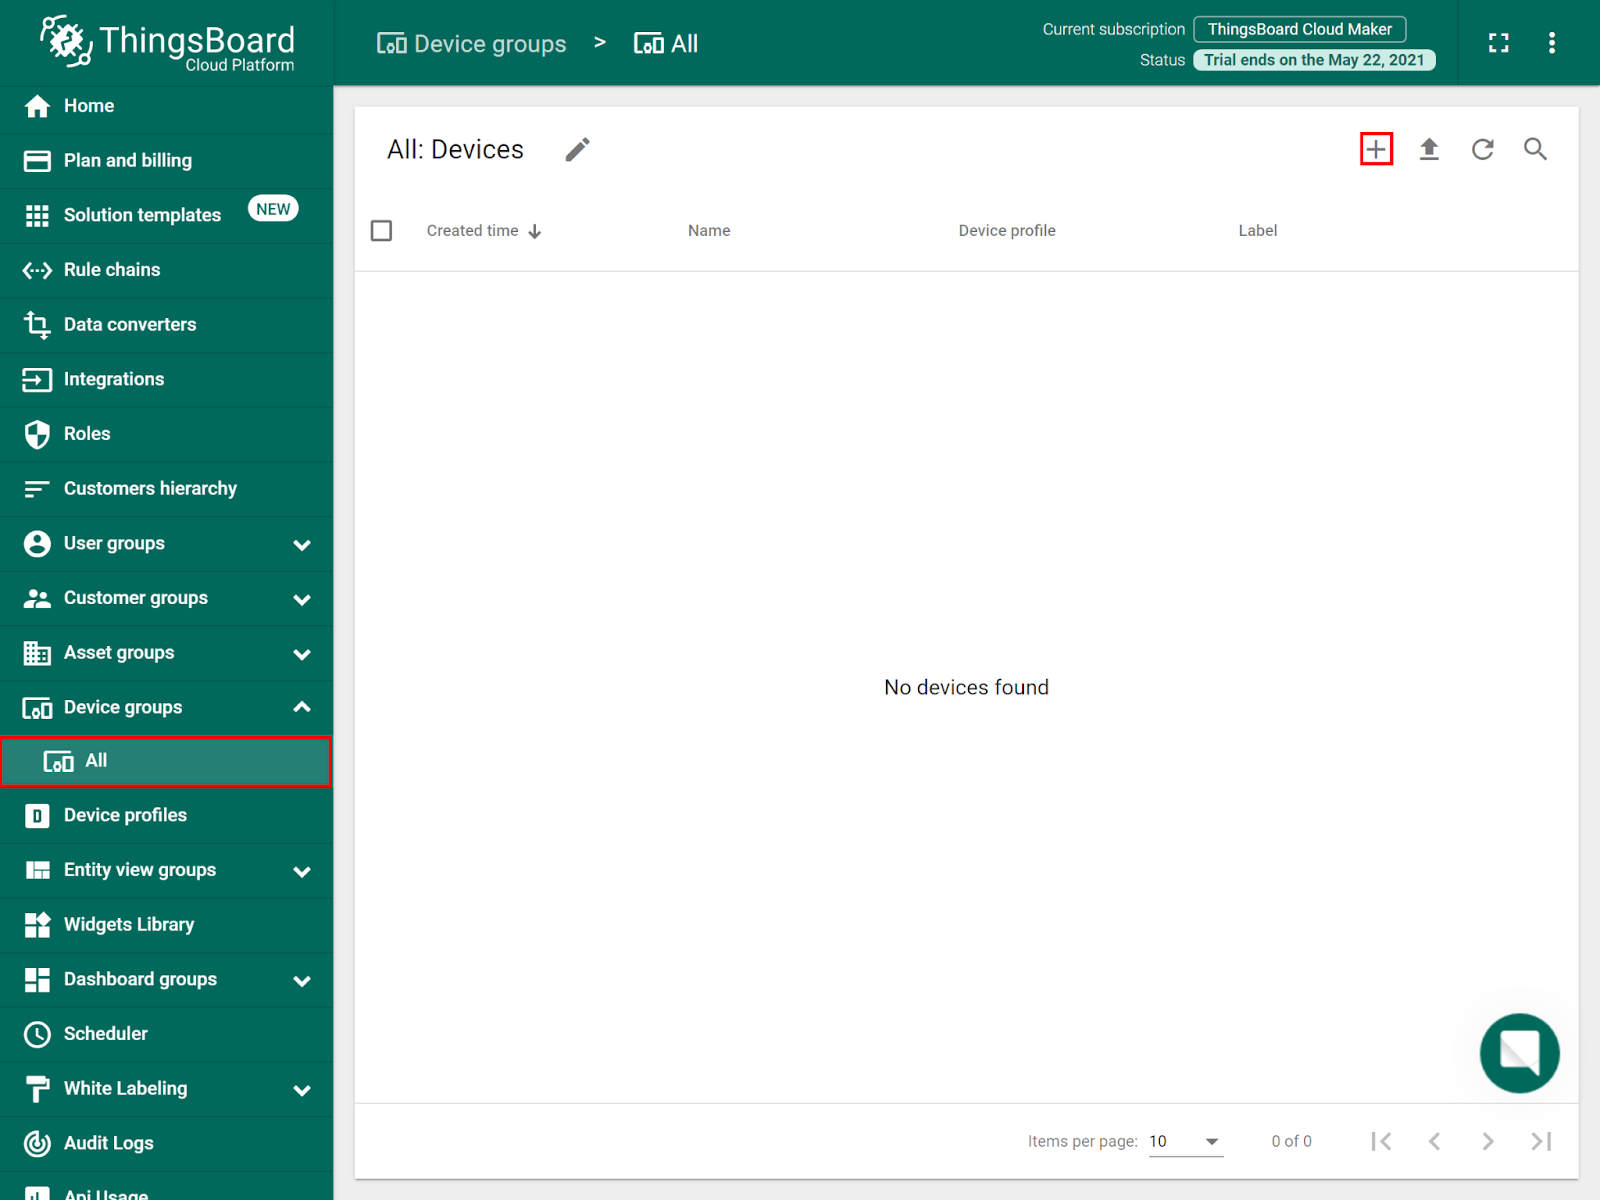This screenshot has width=1600, height=1200.
Task: Click the add device plus button
Action: click(x=1376, y=148)
